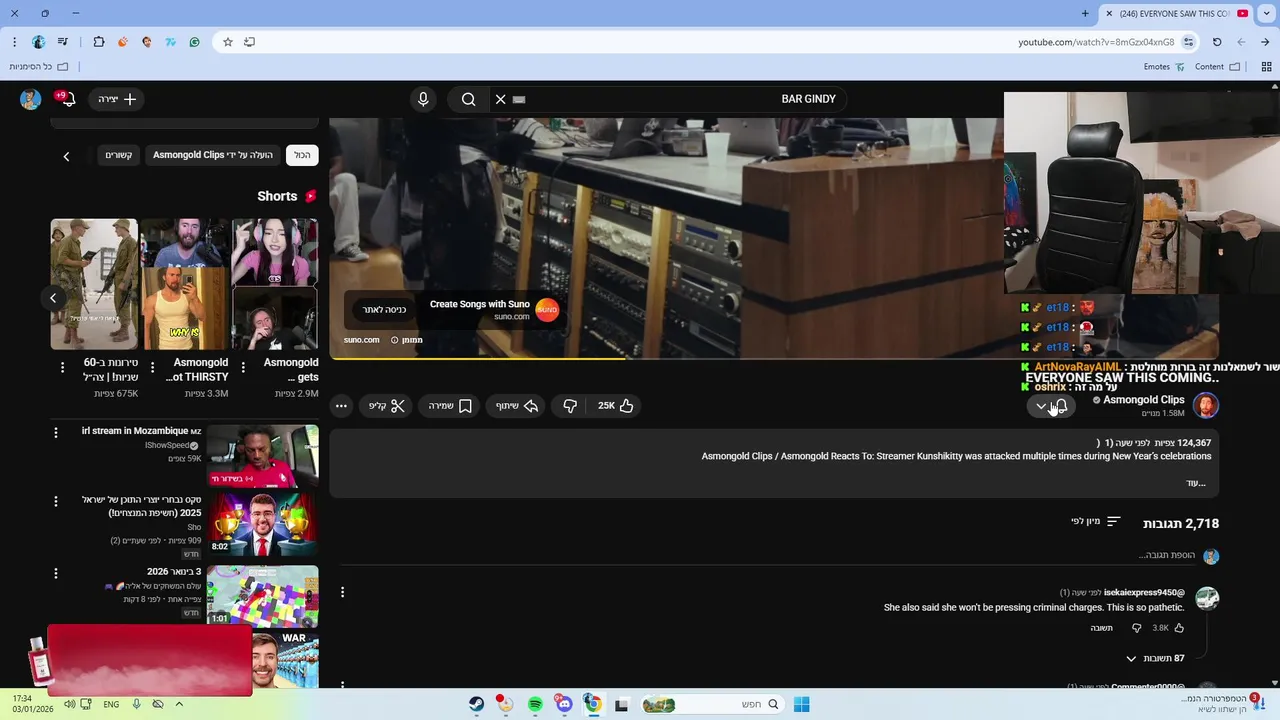The height and width of the screenshot is (720, 1280).
Task: Open YouTube notifications bell with 9+ badge
Action: pos(67,99)
